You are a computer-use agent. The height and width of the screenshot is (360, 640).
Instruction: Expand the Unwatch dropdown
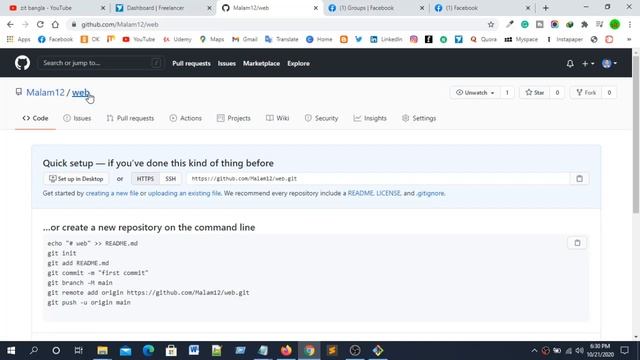[x=475, y=93]
